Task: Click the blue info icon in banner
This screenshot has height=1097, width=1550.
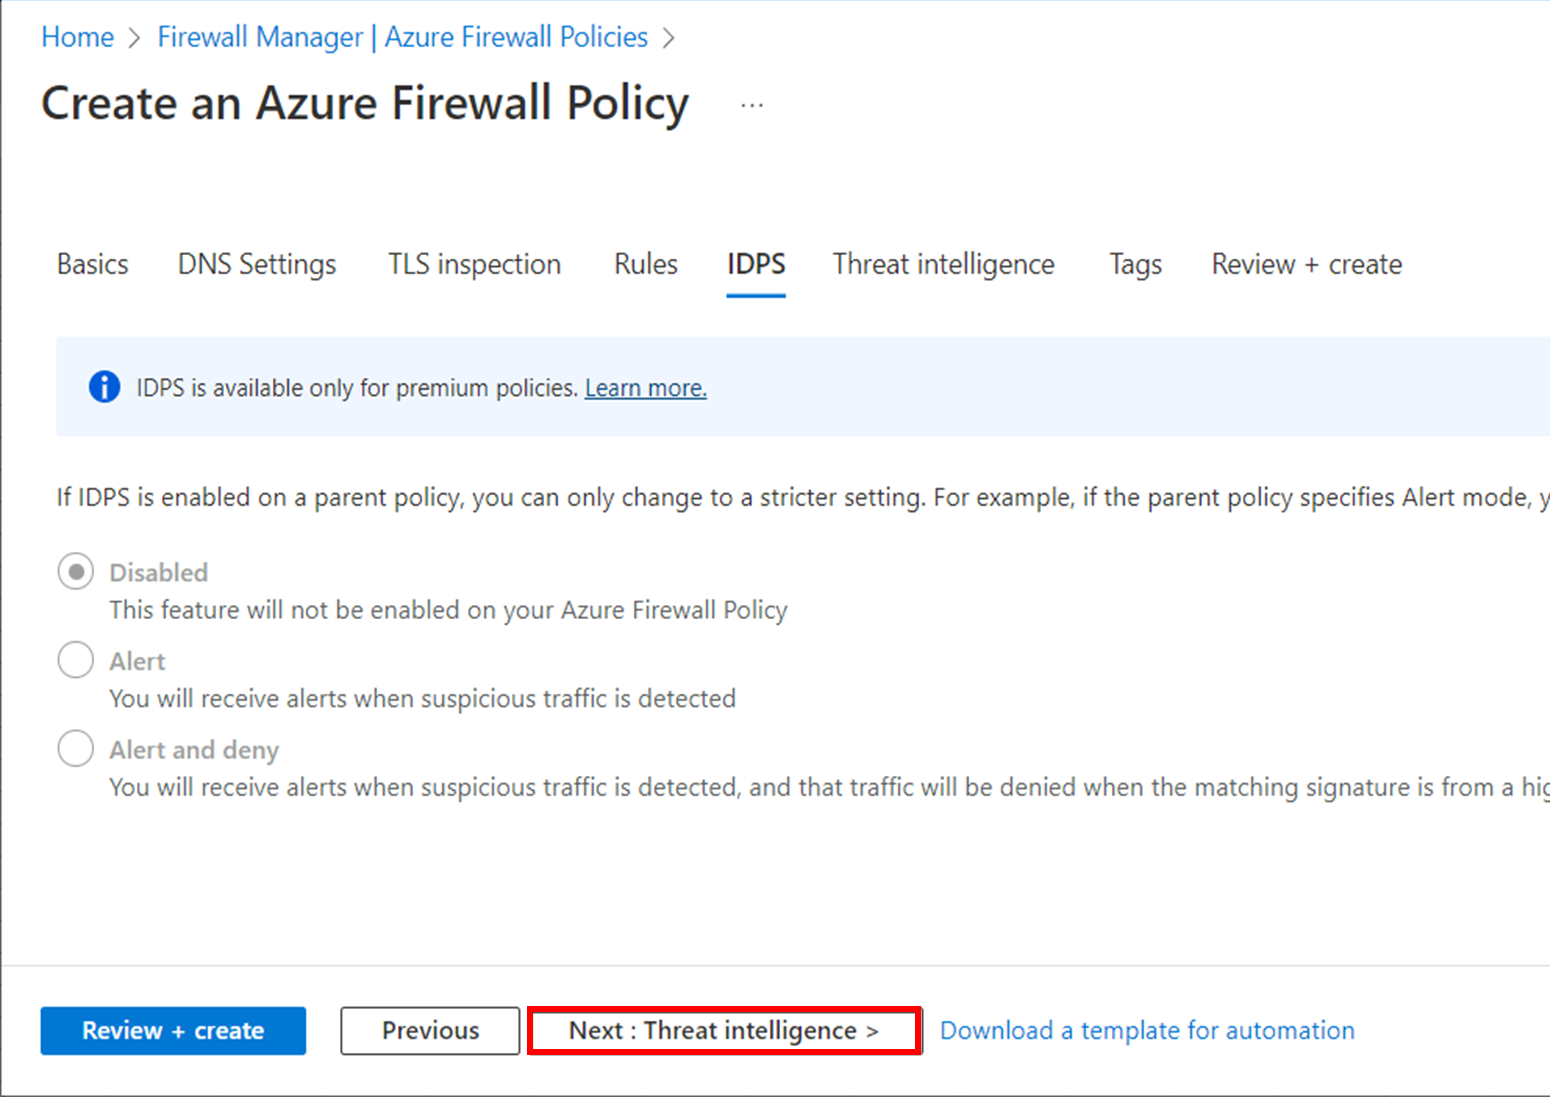Action: coord(104,387)
